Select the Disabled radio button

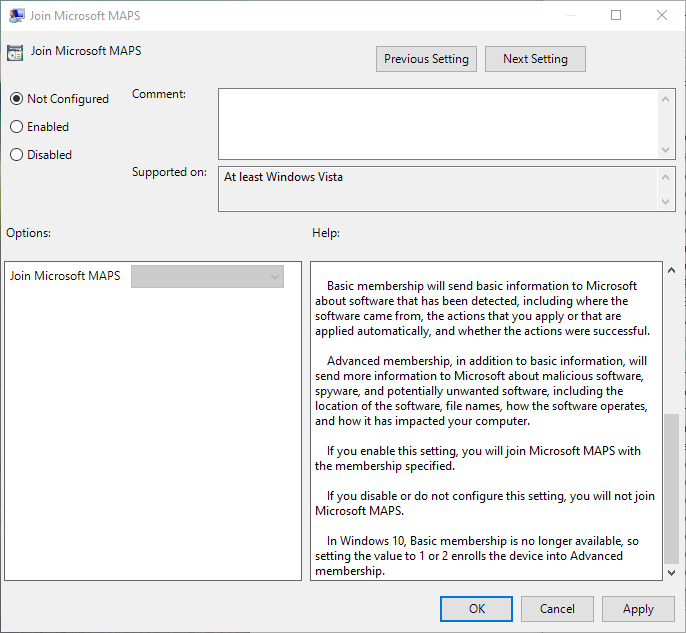(16, 155)
